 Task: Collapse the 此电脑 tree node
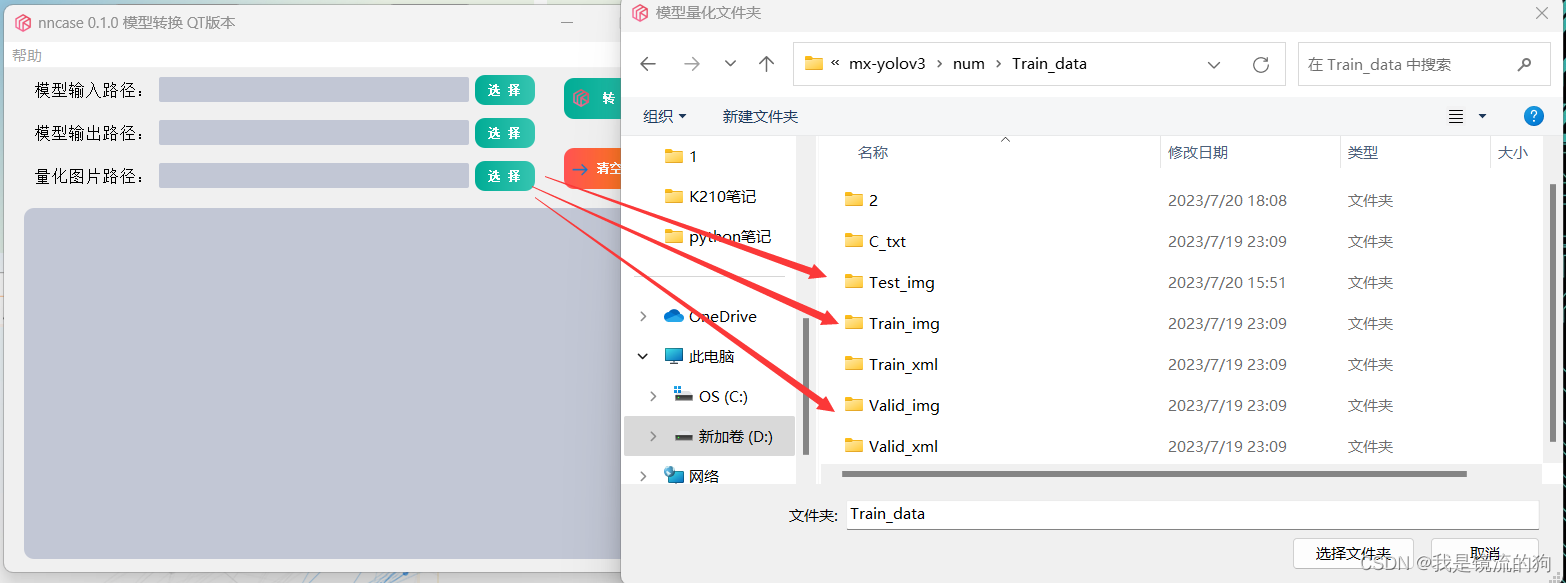click(642, 356)
